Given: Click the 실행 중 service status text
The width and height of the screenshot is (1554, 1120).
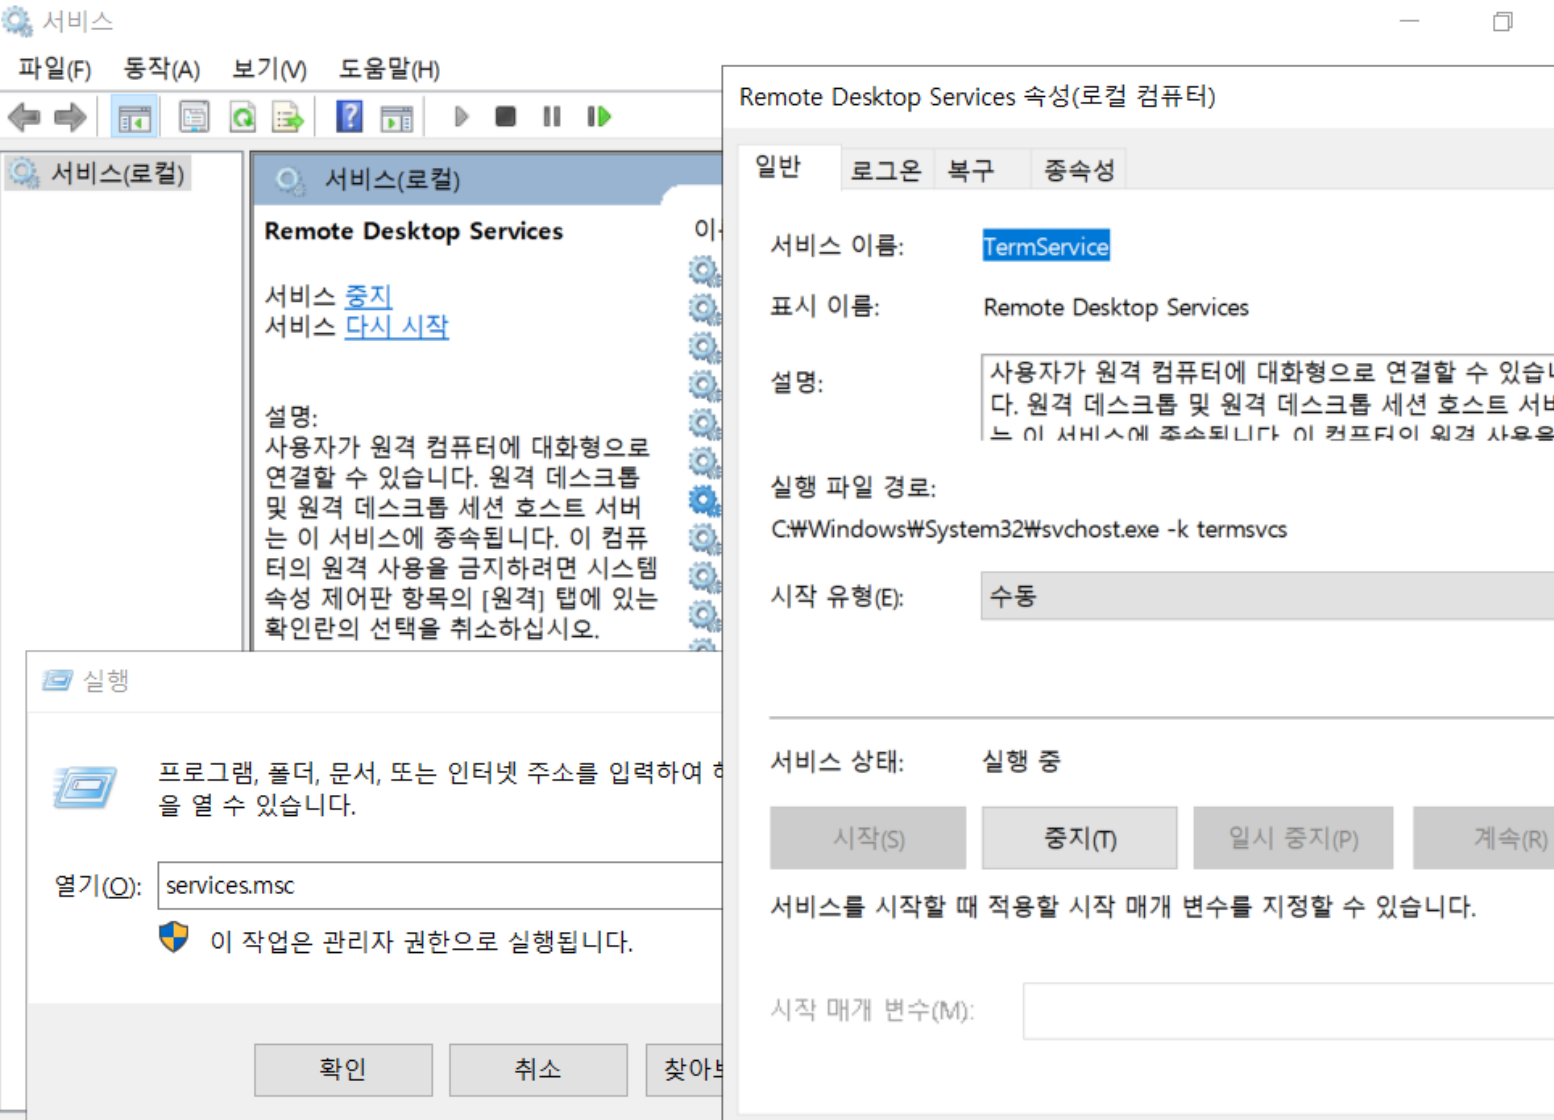Looking at the screenshot, I should click(x=1021, y=761).
